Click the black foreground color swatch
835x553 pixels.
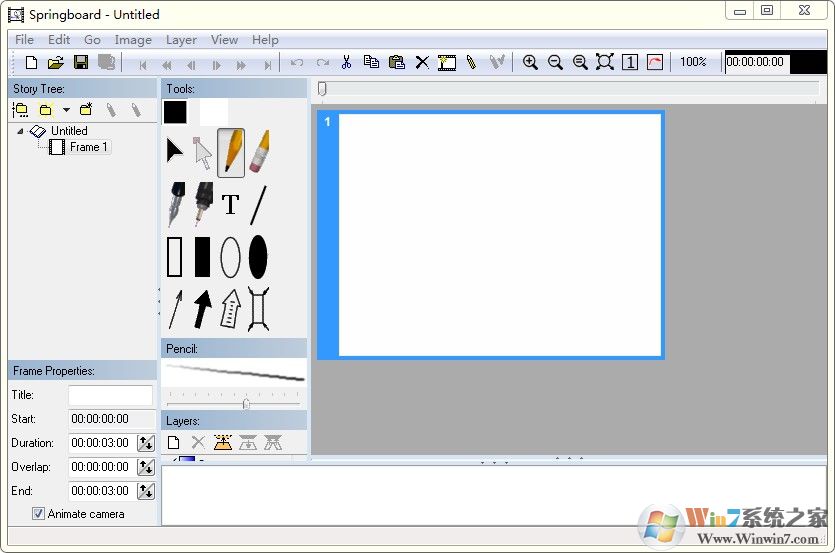coord(175,112)
